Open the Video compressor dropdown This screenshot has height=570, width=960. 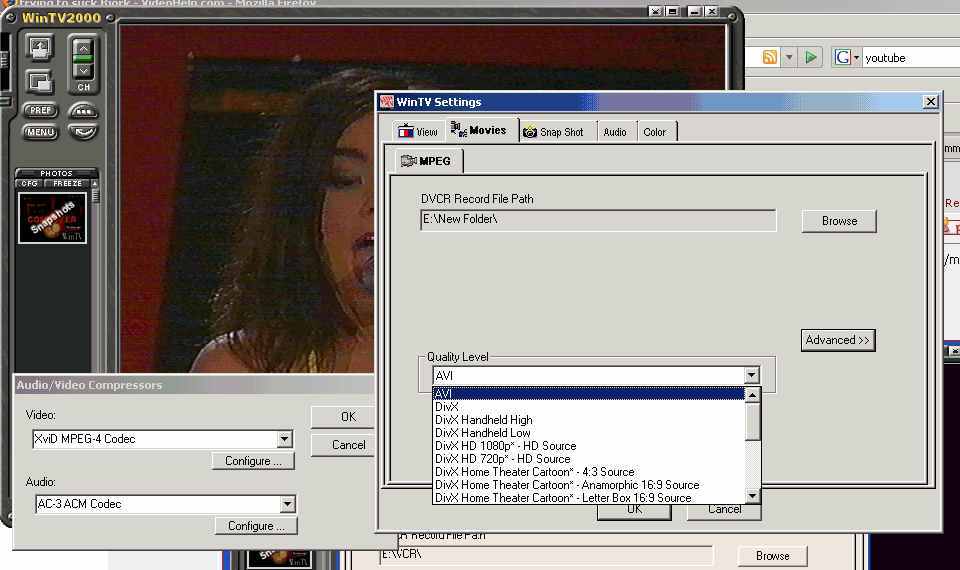pyautogui.click(x=284, y=439)
